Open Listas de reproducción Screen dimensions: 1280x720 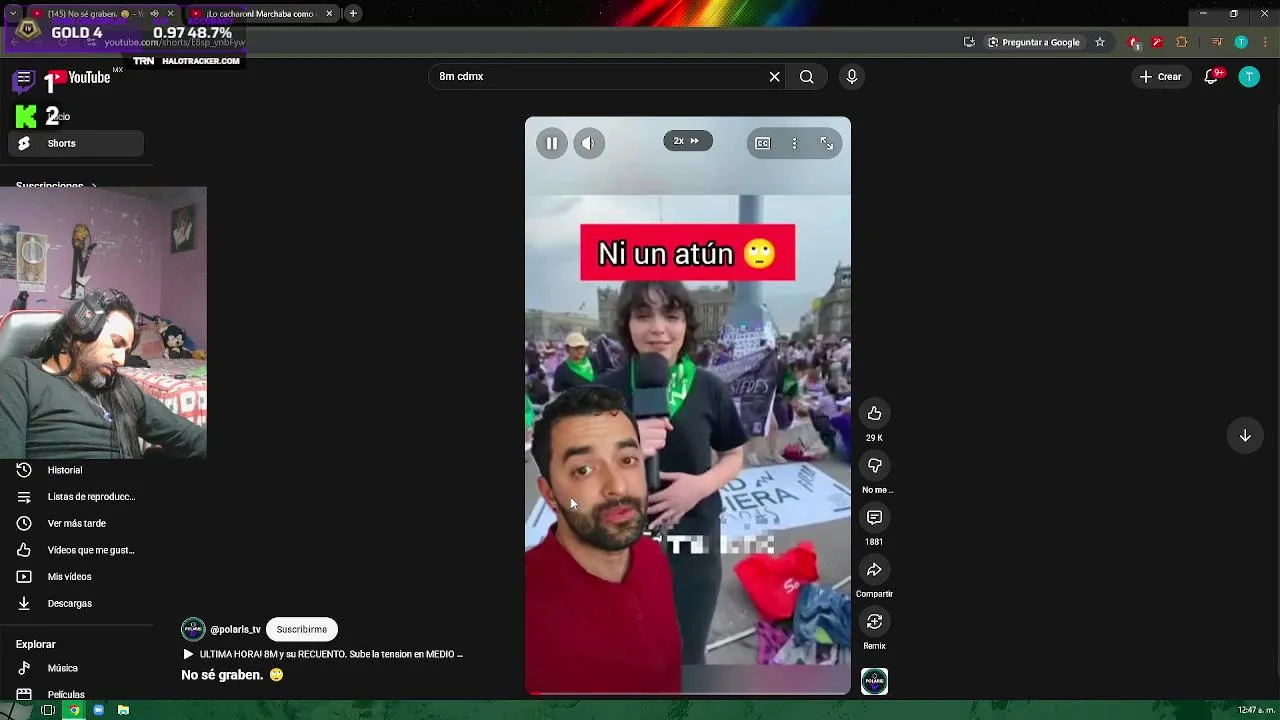[x=76, y=497]
